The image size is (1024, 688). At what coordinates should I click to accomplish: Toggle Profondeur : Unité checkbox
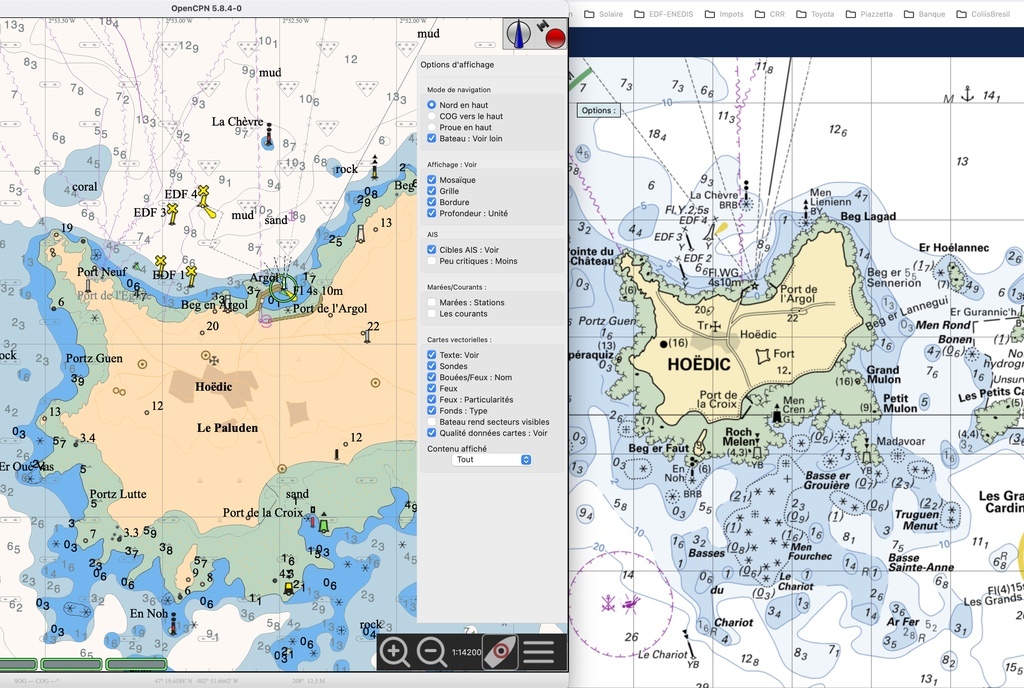coord(432,213)
